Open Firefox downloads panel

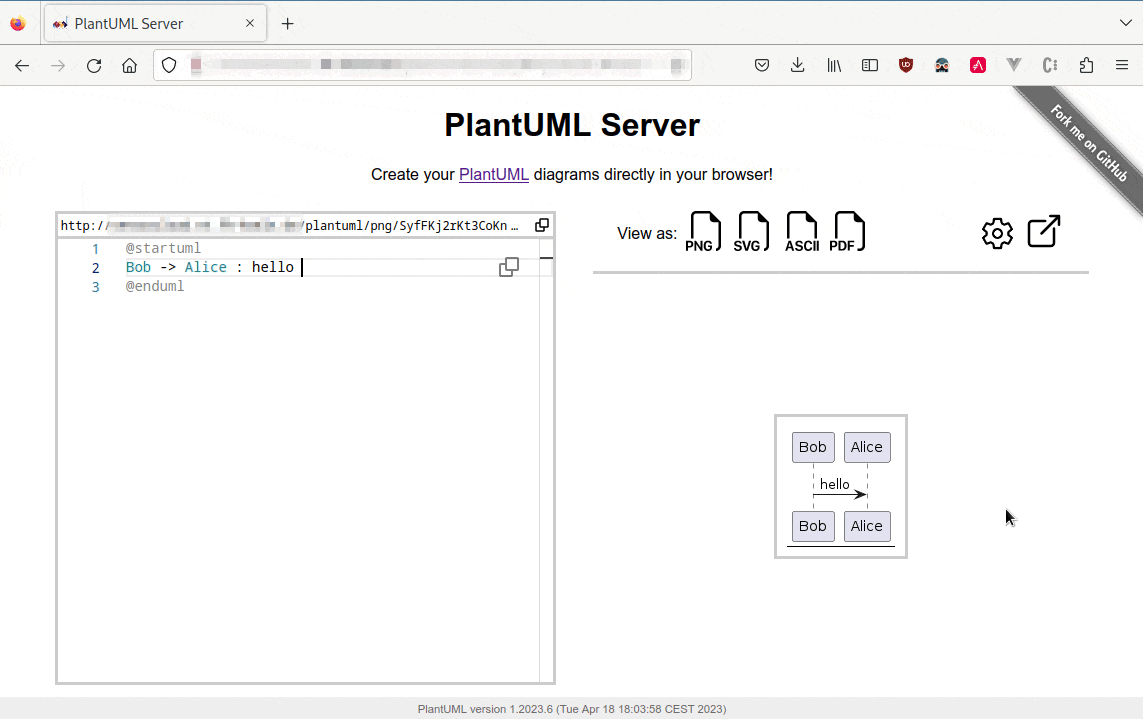pyautogui.click(x=797, y=66)
